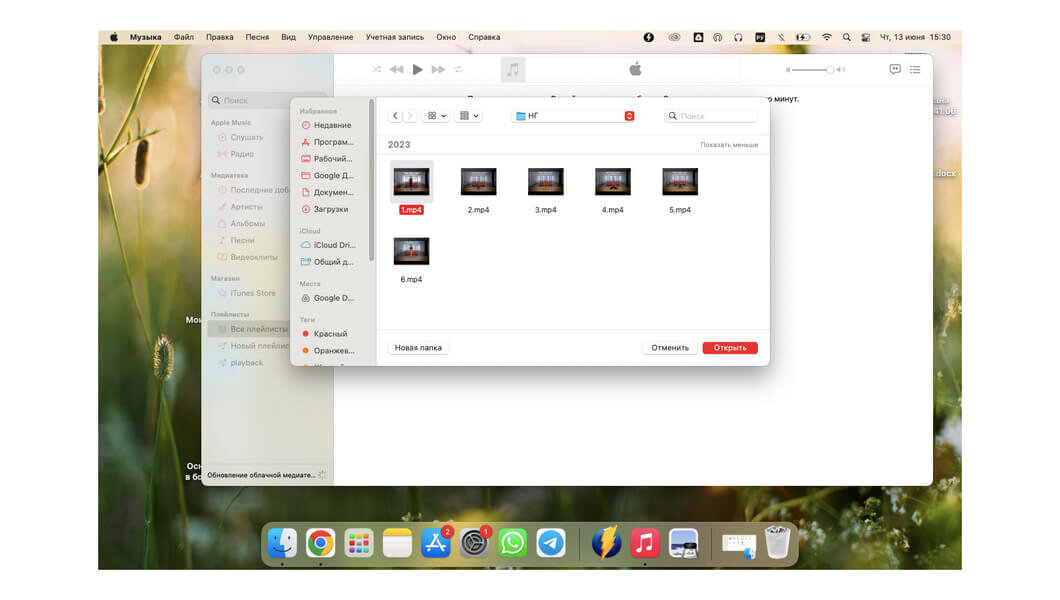Show lyrics in the Music window
The image size is (1060, 600).
tap(895, 70)
